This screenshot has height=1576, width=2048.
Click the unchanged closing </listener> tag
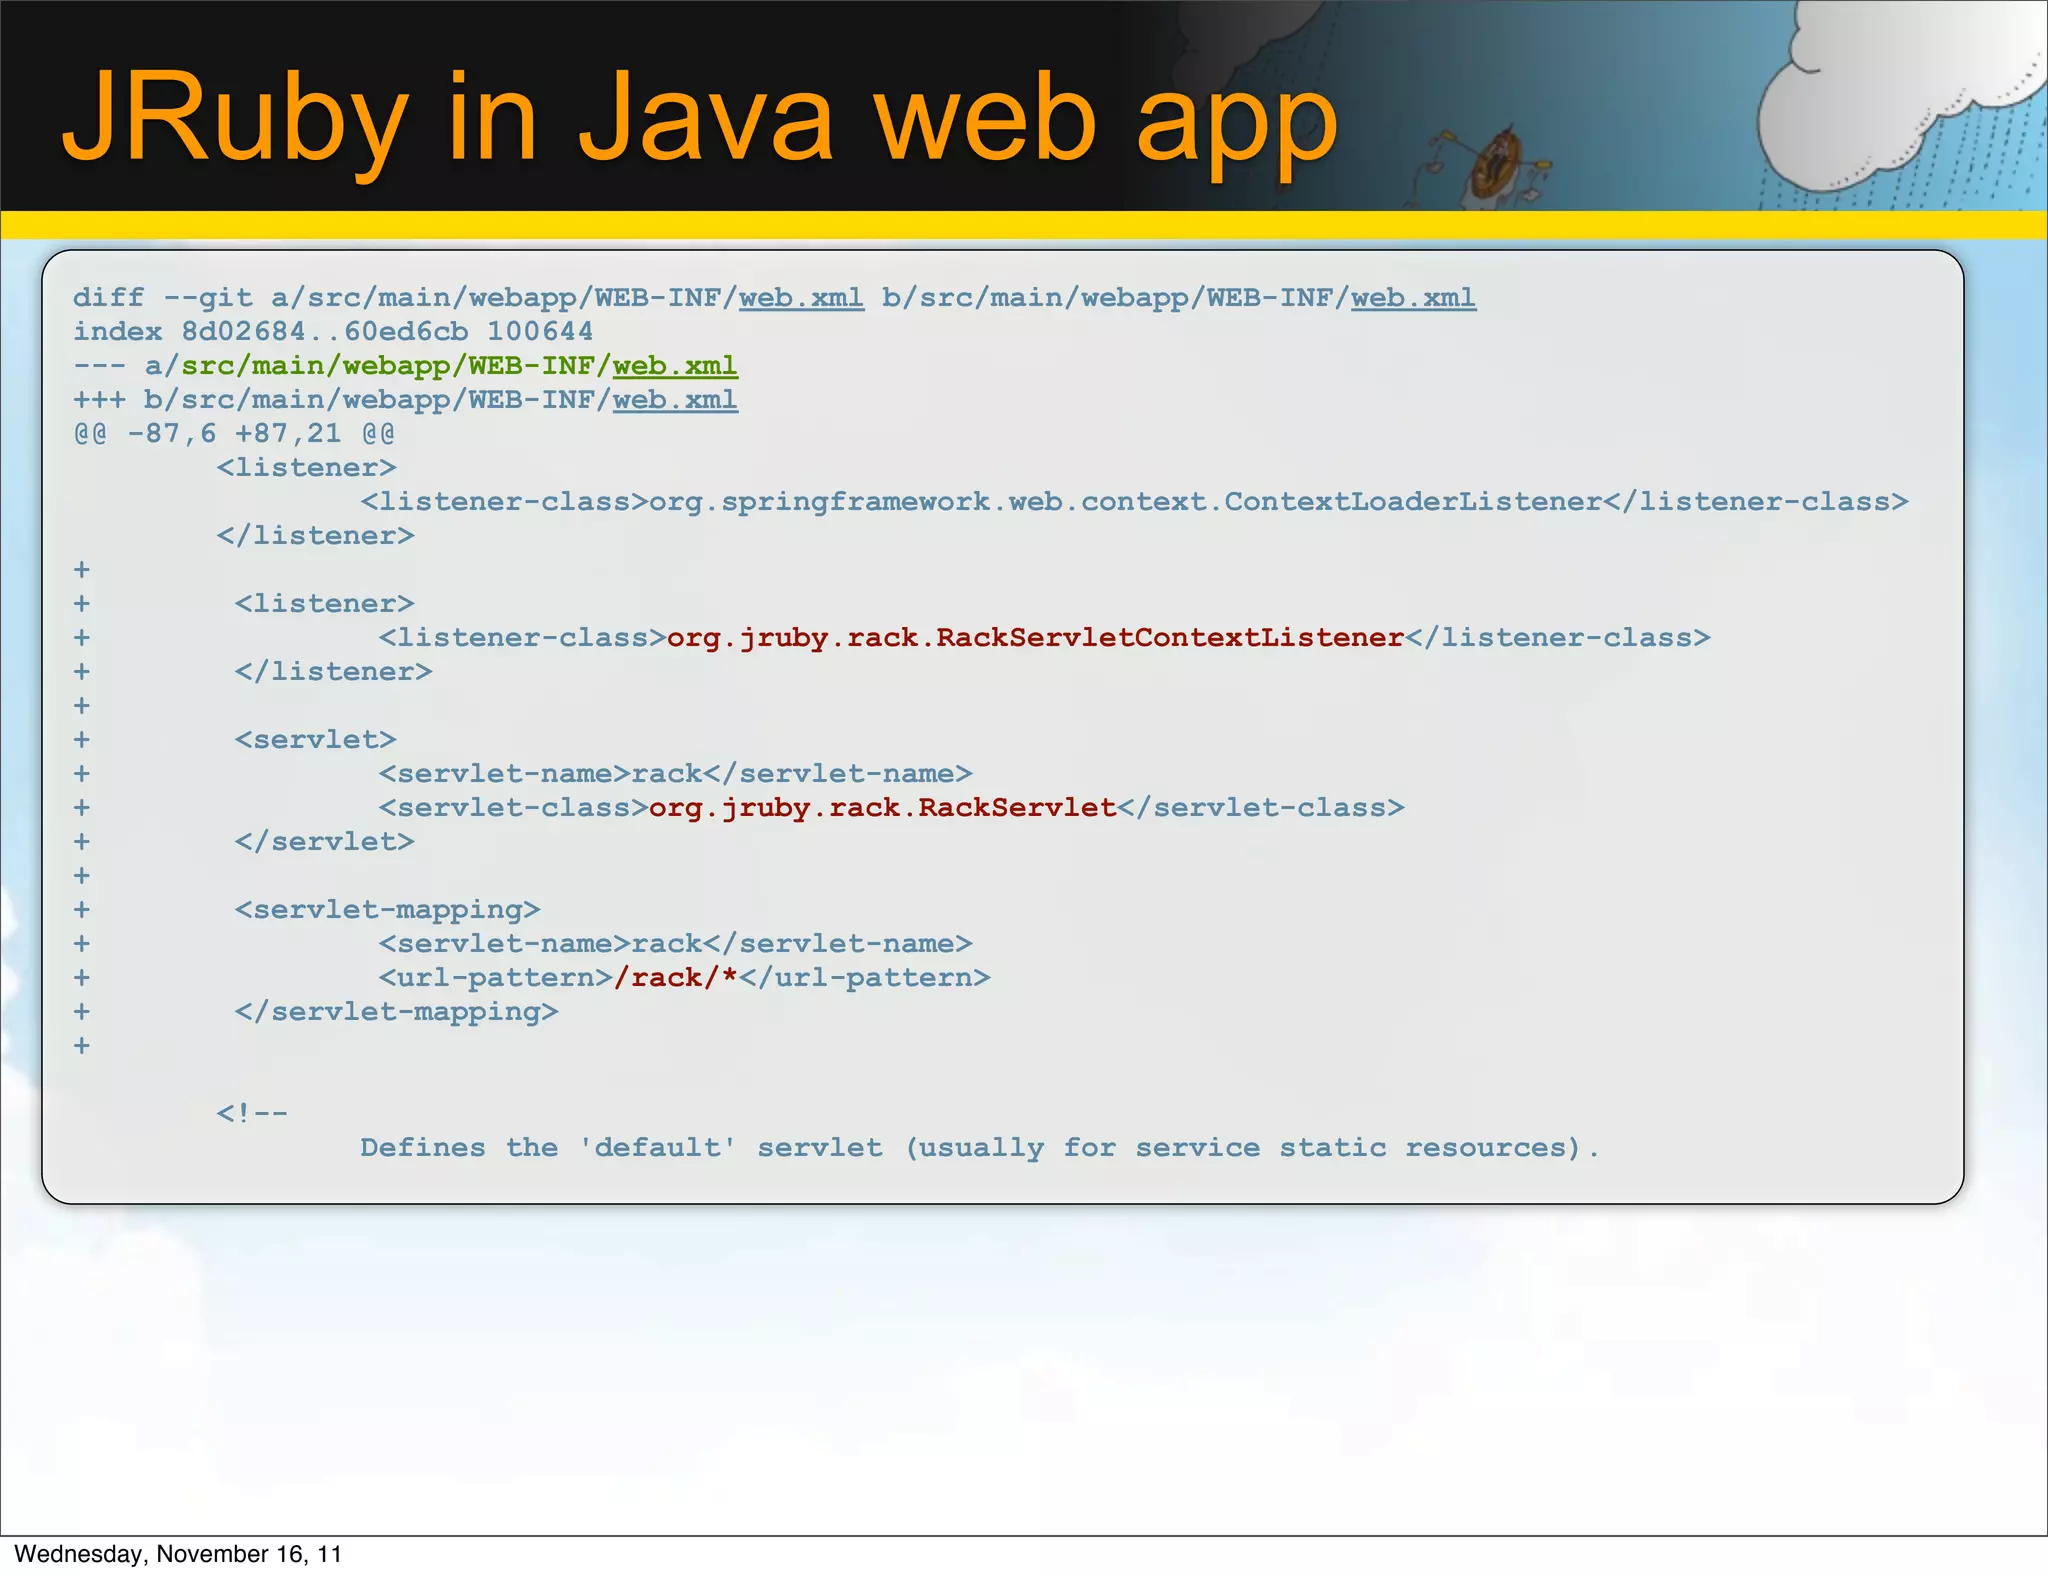pos(315,536)
